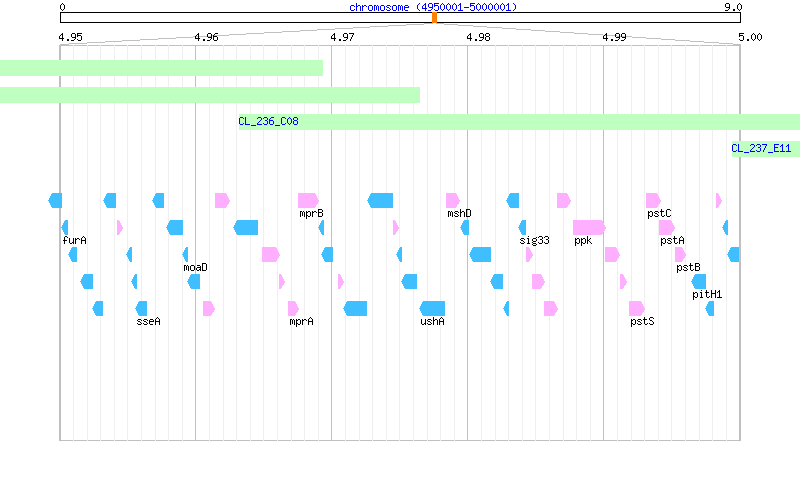
Task: Select the pstA gene arrow
Action: [666, 228]
